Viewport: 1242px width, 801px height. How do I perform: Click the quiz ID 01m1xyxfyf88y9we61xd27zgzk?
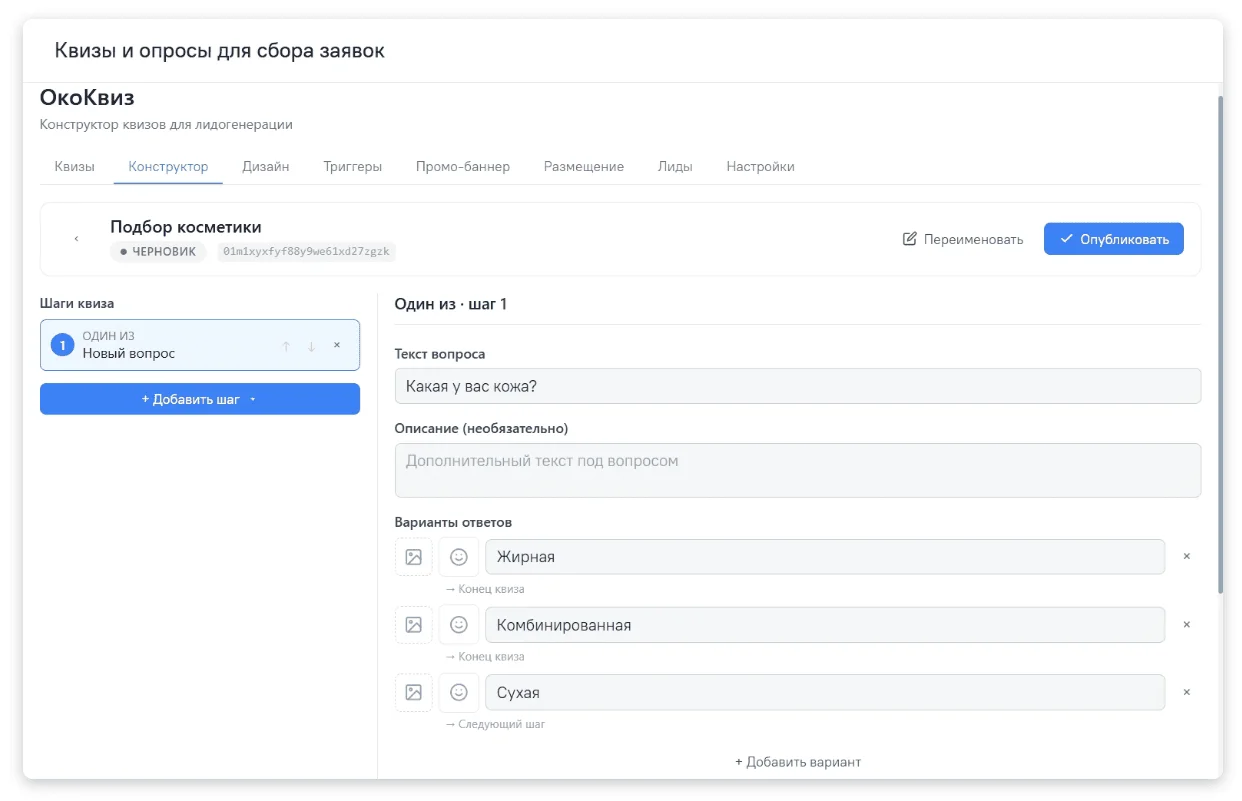(306, 252)
